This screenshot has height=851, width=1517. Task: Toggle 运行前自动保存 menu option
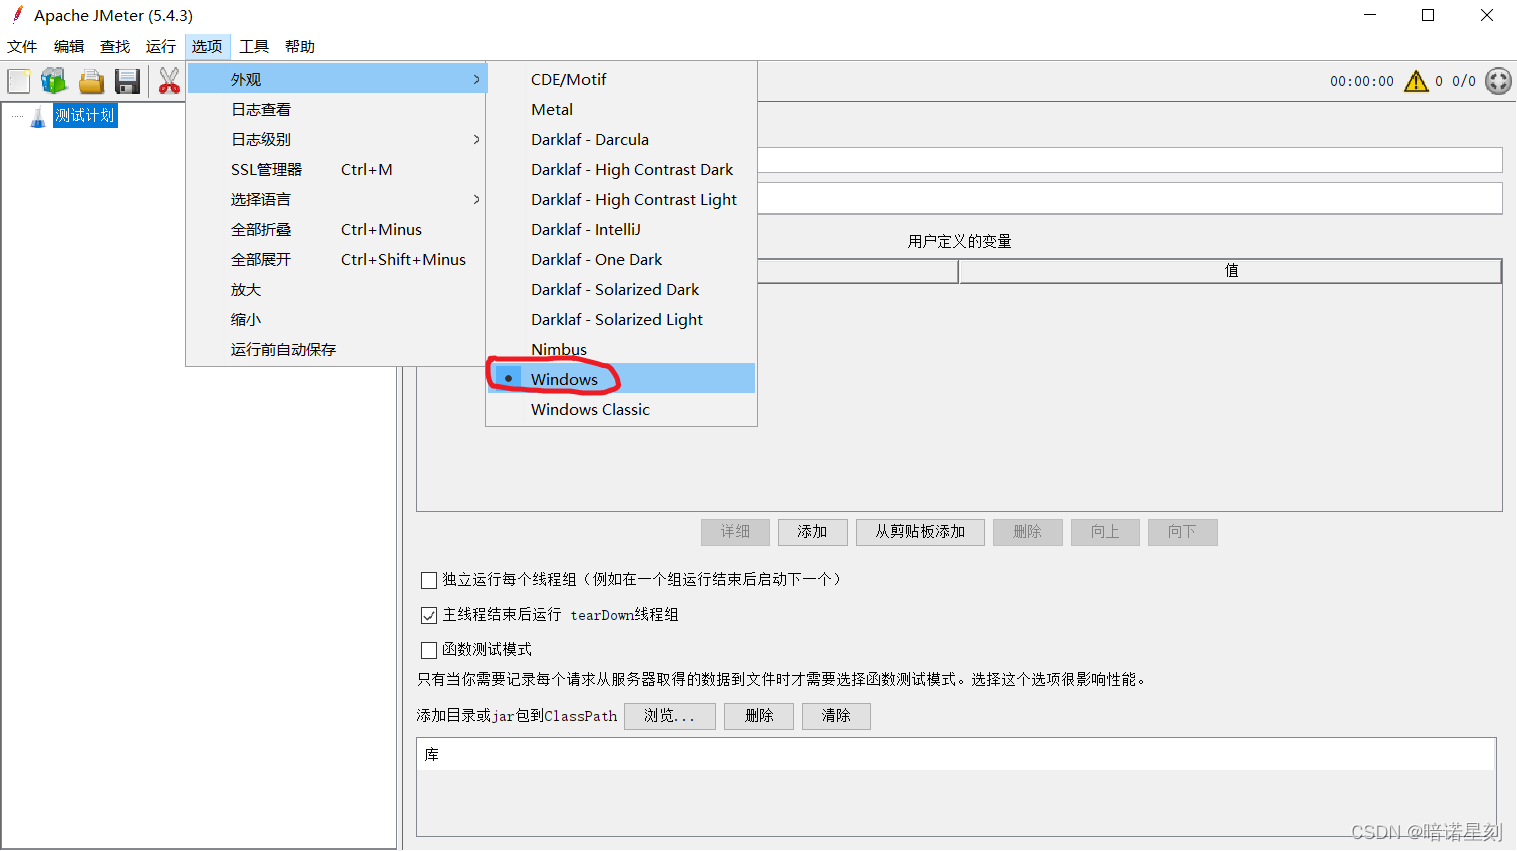337,349
